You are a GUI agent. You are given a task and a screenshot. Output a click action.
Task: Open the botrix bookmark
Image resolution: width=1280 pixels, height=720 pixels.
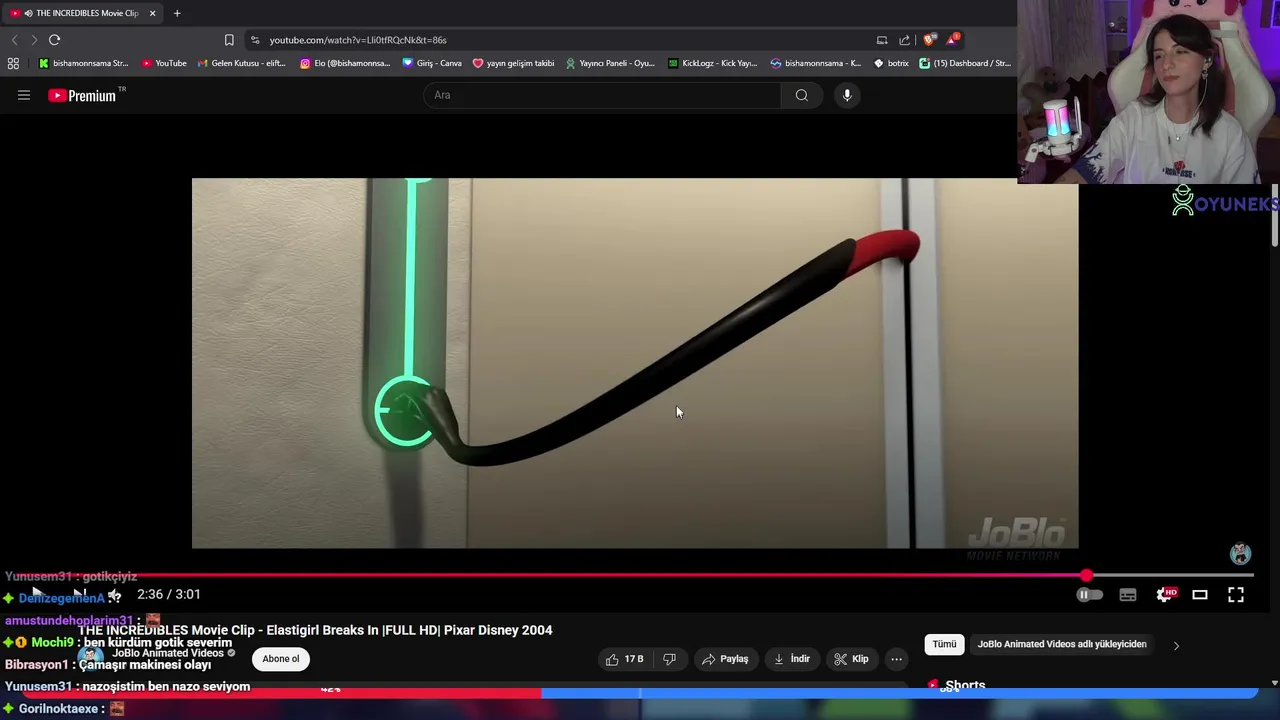(891, 63)
